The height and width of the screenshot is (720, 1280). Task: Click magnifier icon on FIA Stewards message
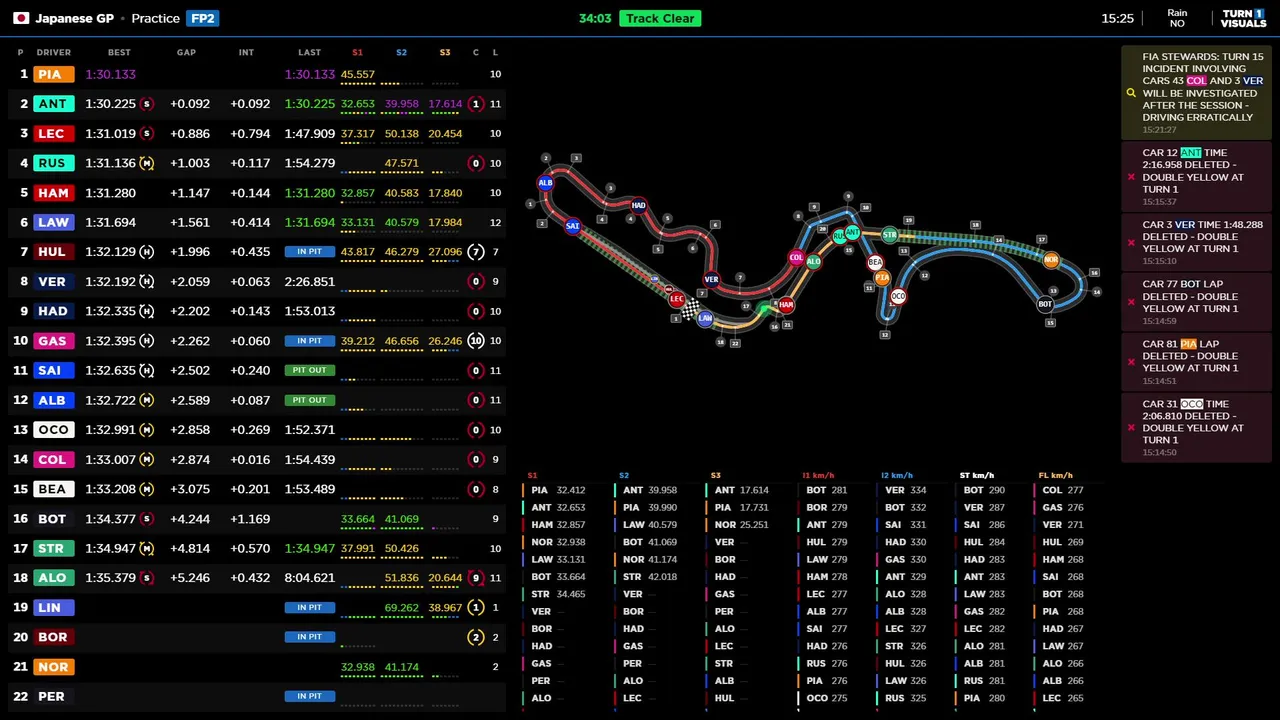click(x=1131, y=93)
